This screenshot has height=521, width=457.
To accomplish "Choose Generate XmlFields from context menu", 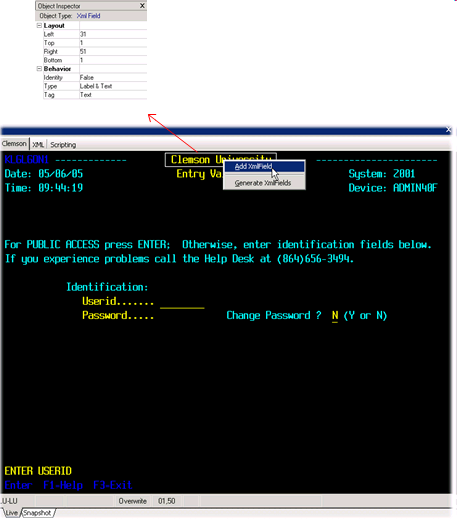I will (264, 183).
